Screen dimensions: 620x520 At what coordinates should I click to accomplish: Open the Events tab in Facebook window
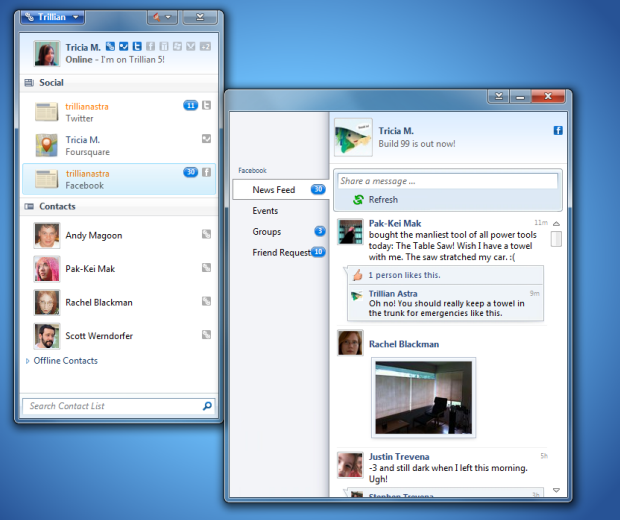[280, 211]
